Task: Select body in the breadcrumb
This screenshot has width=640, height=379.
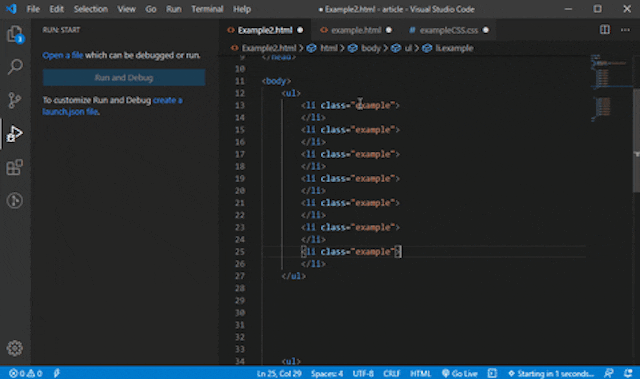Action: pyautogui.click(x=371, y=48)
